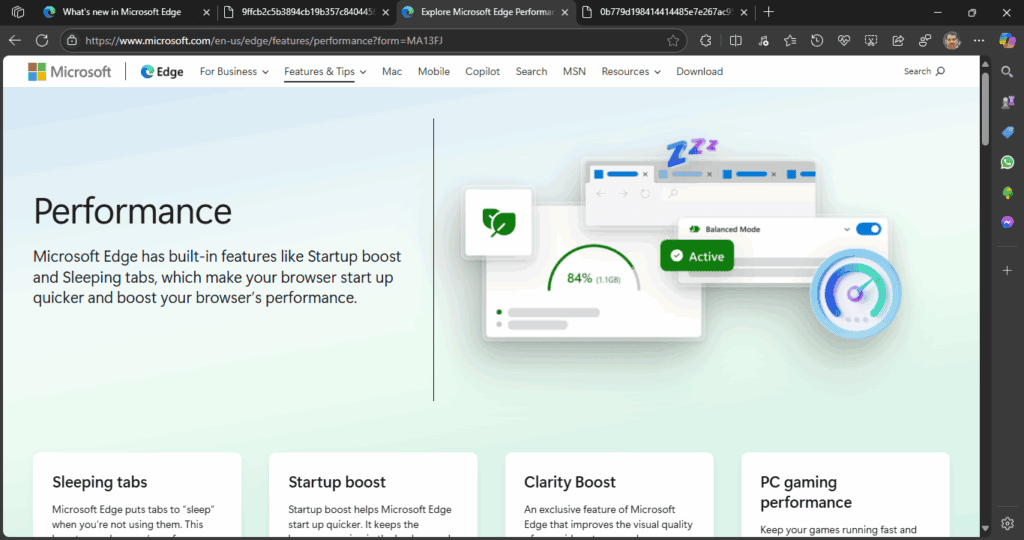
Task: Expand Features & Tips dropdown
Action: click(x=325, y=72)
